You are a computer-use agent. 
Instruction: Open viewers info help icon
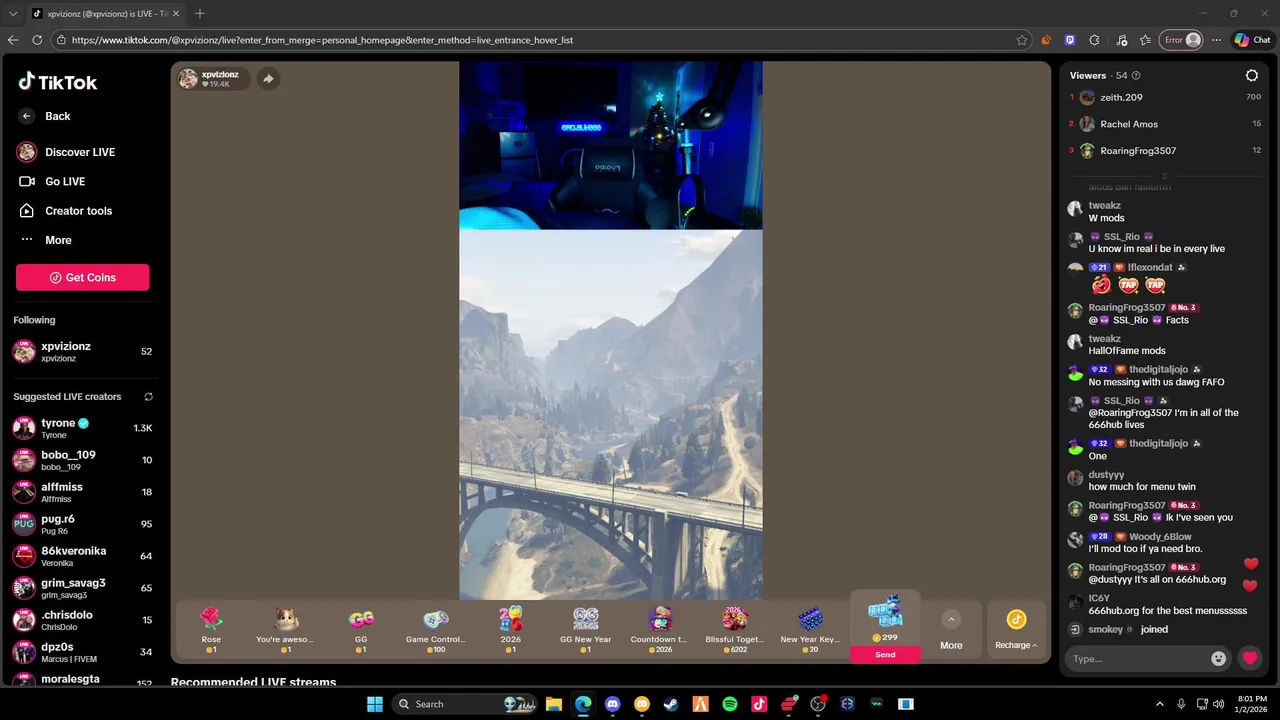point(1136,76)
